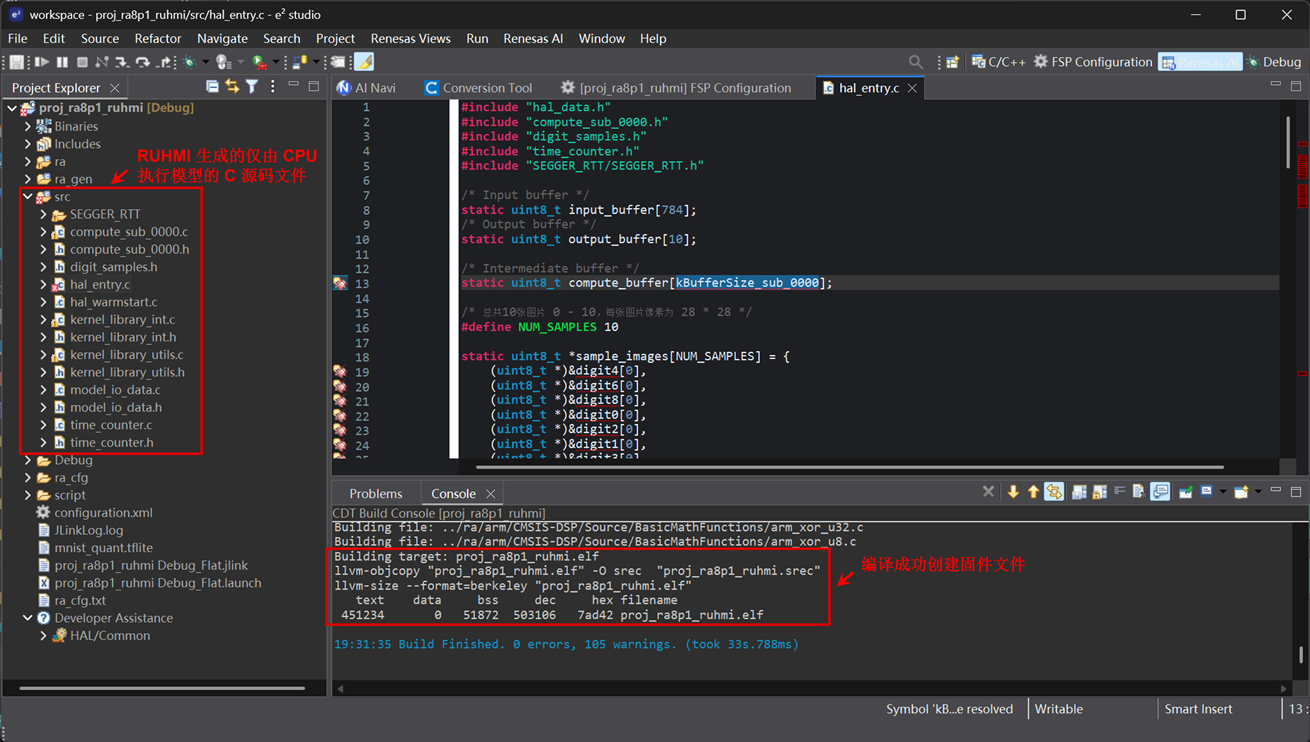Expand the Includes folder node
The image size is (1310, 742).
click(28, 144)
